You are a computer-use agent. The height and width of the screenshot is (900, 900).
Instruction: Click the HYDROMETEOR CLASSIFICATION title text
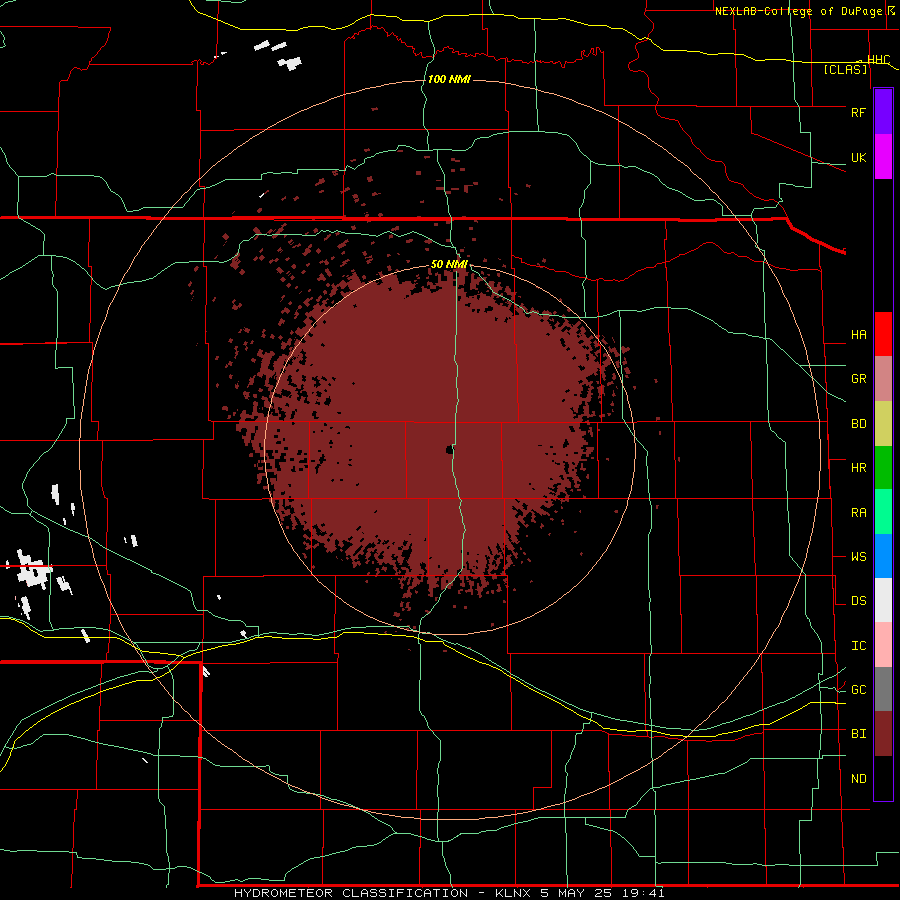[x=351, y=893]
